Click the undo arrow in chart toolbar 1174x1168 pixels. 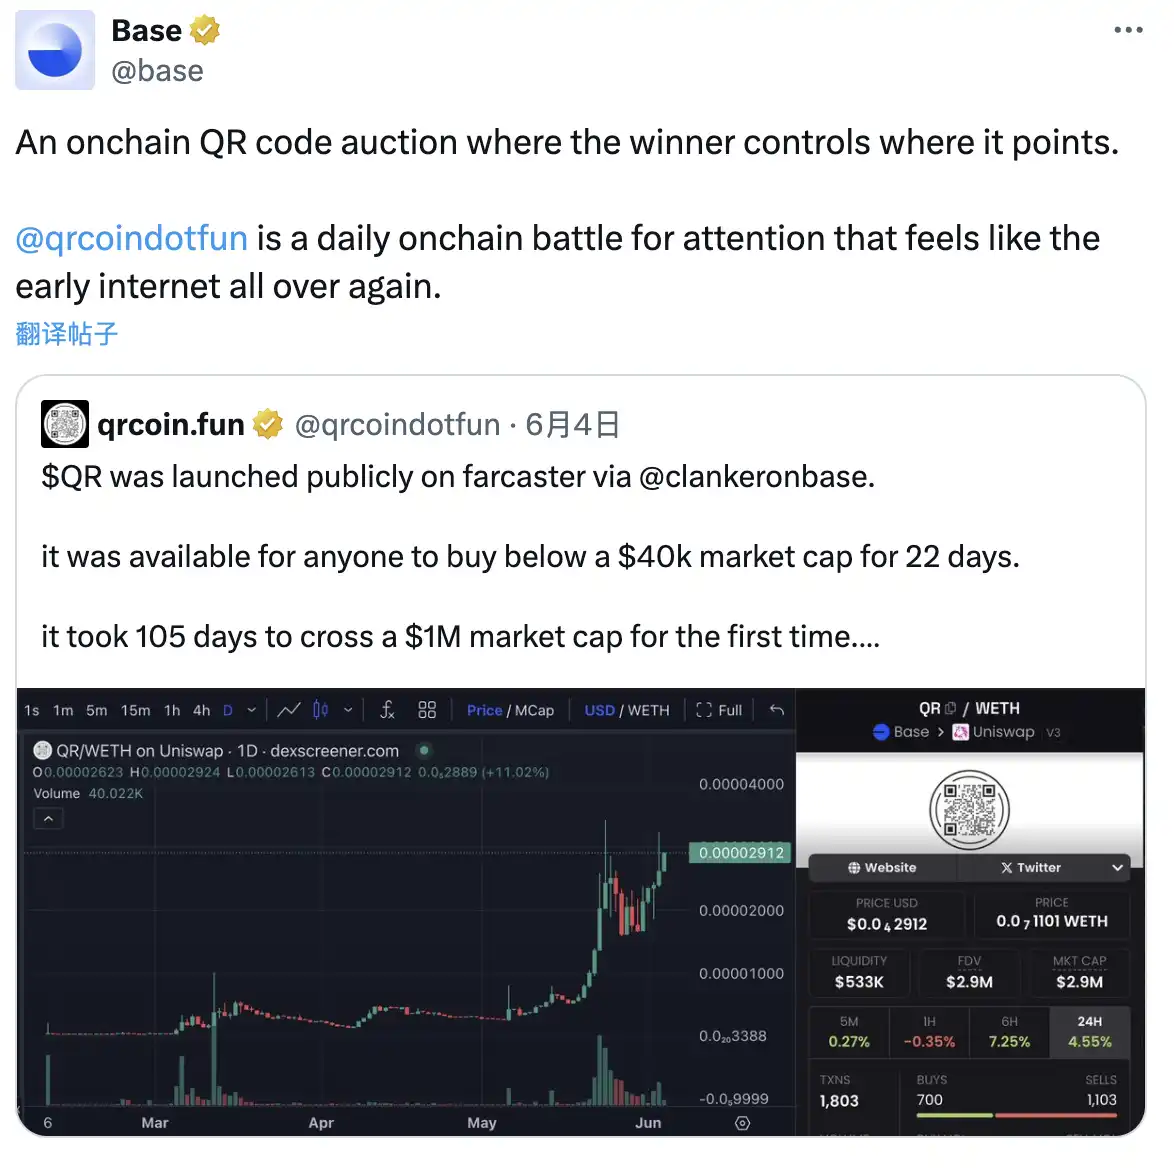tap(777, 710)
